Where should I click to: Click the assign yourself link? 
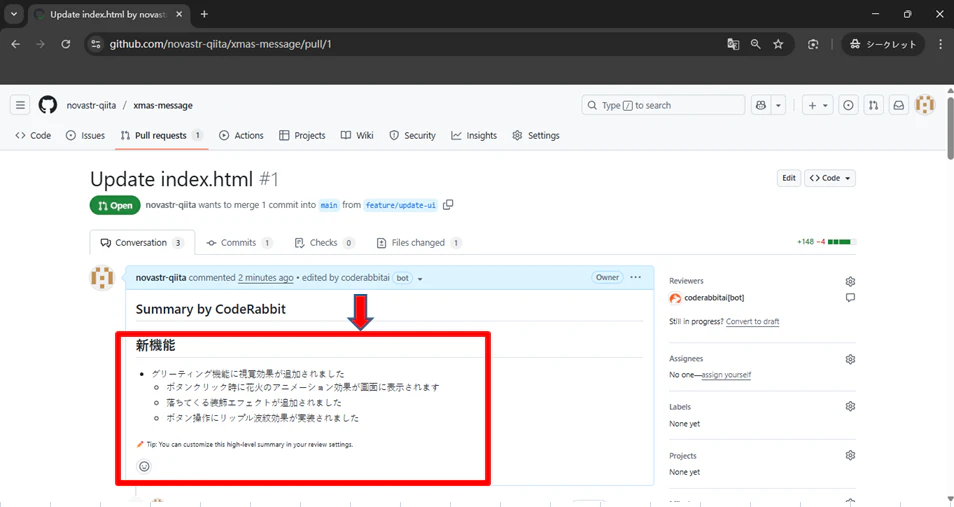(726, 375)
